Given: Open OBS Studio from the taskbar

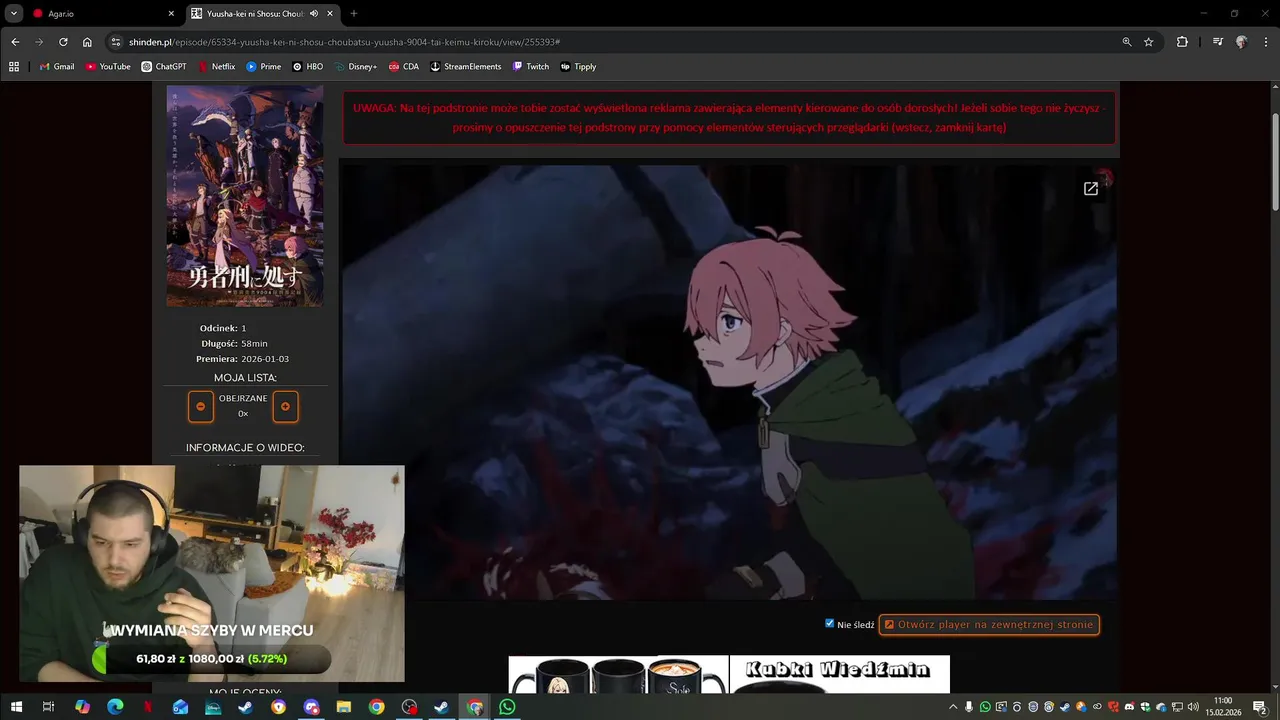Looking at the screenshot, I should [409, 707].
